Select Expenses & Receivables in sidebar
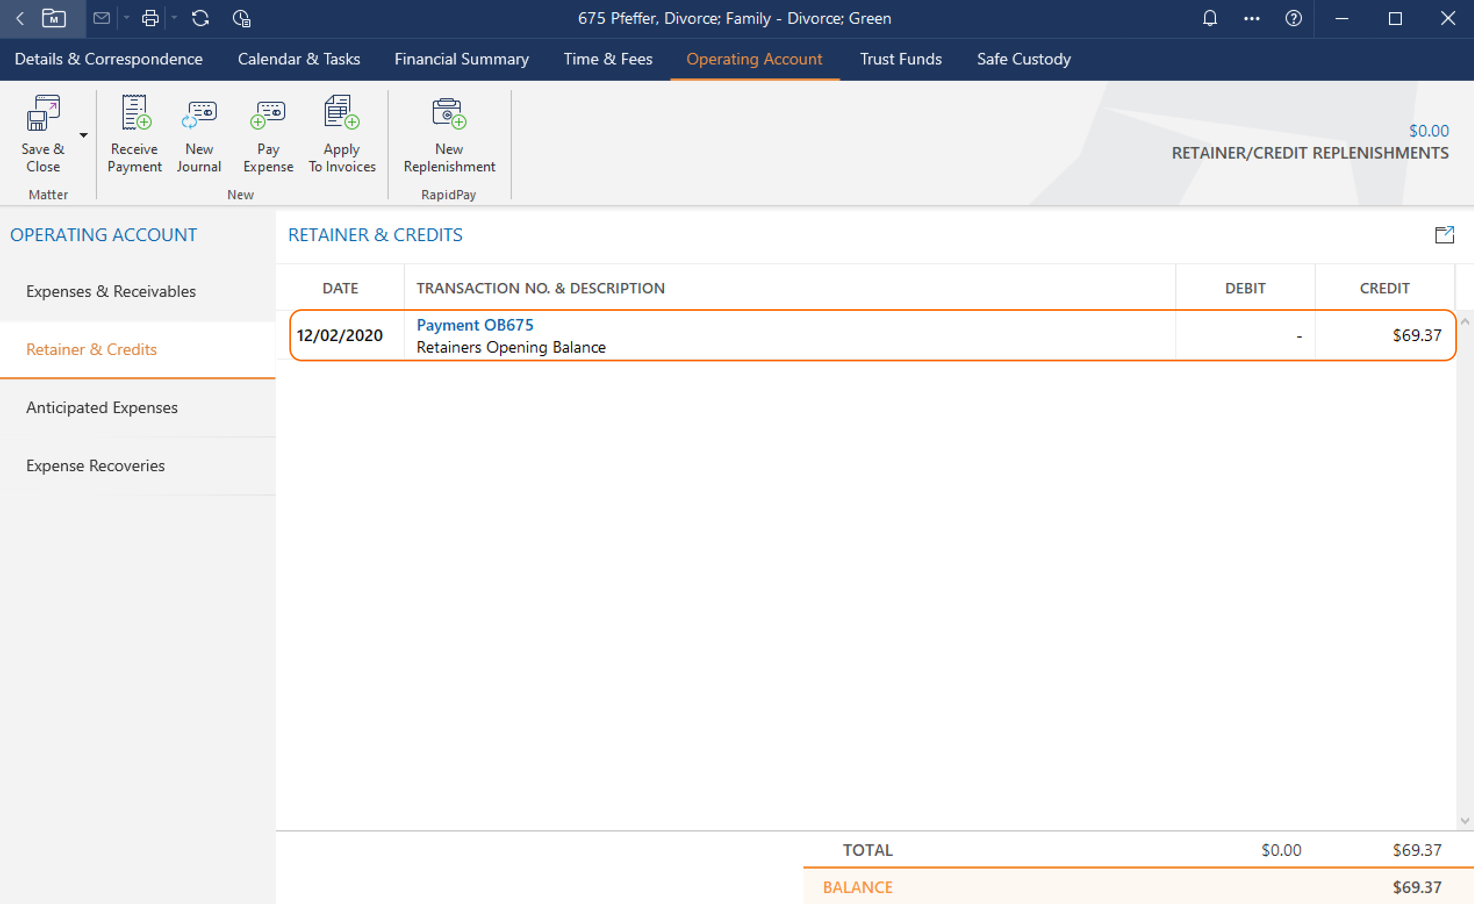The width and height of the screenshot is (1474, 904). pos(111,292)
